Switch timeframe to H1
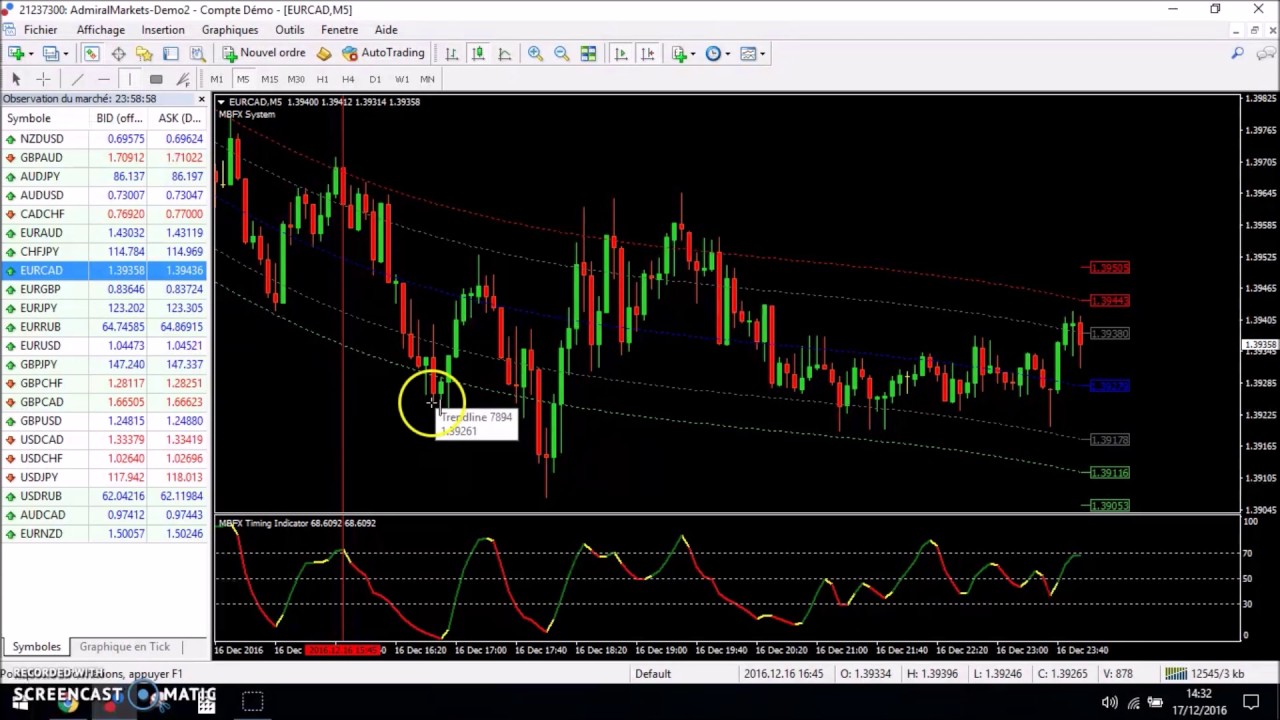 322,79
